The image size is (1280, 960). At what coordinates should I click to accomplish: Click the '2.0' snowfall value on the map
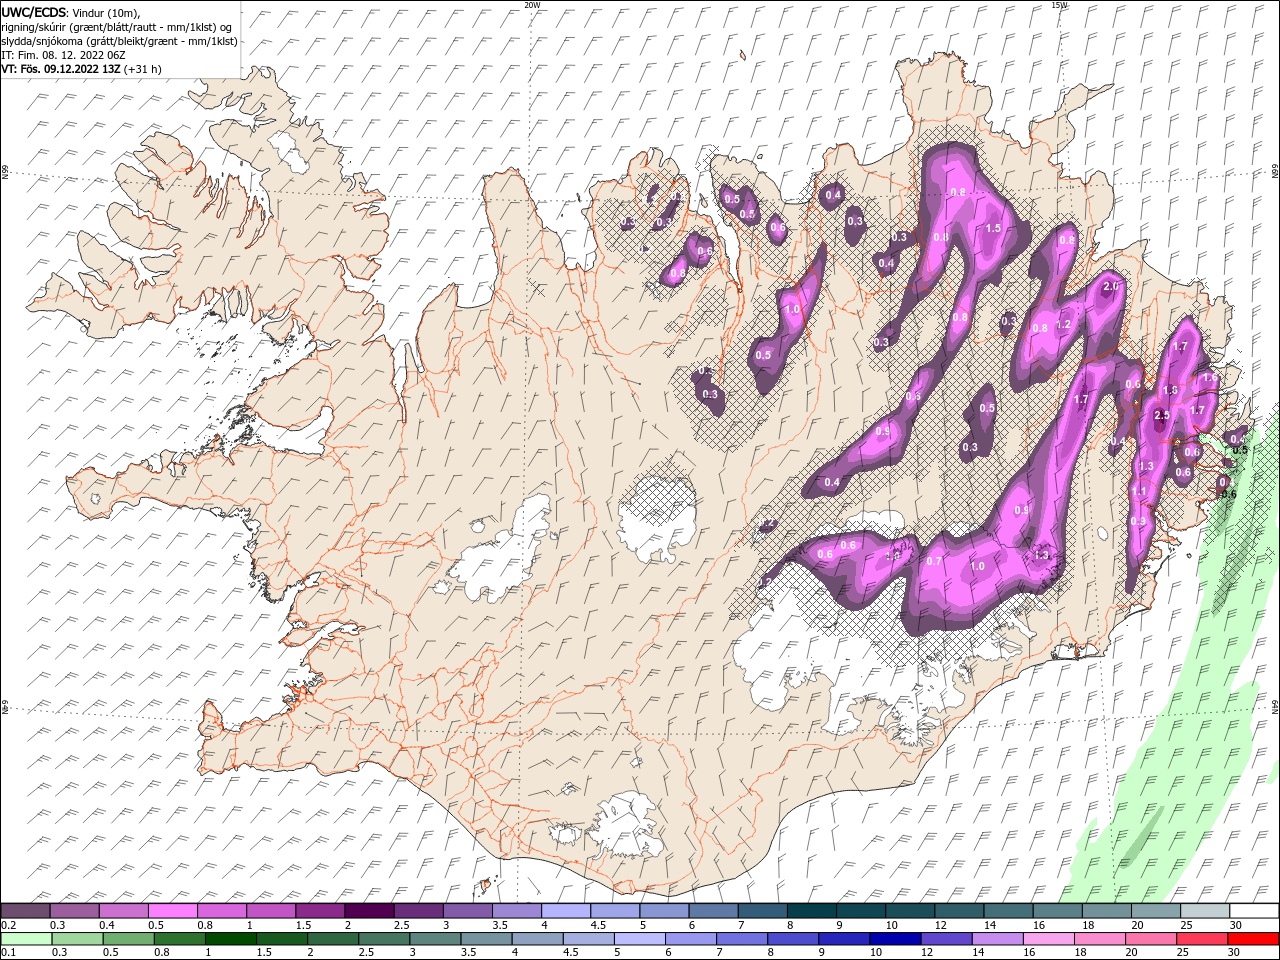coord(1110,286)
